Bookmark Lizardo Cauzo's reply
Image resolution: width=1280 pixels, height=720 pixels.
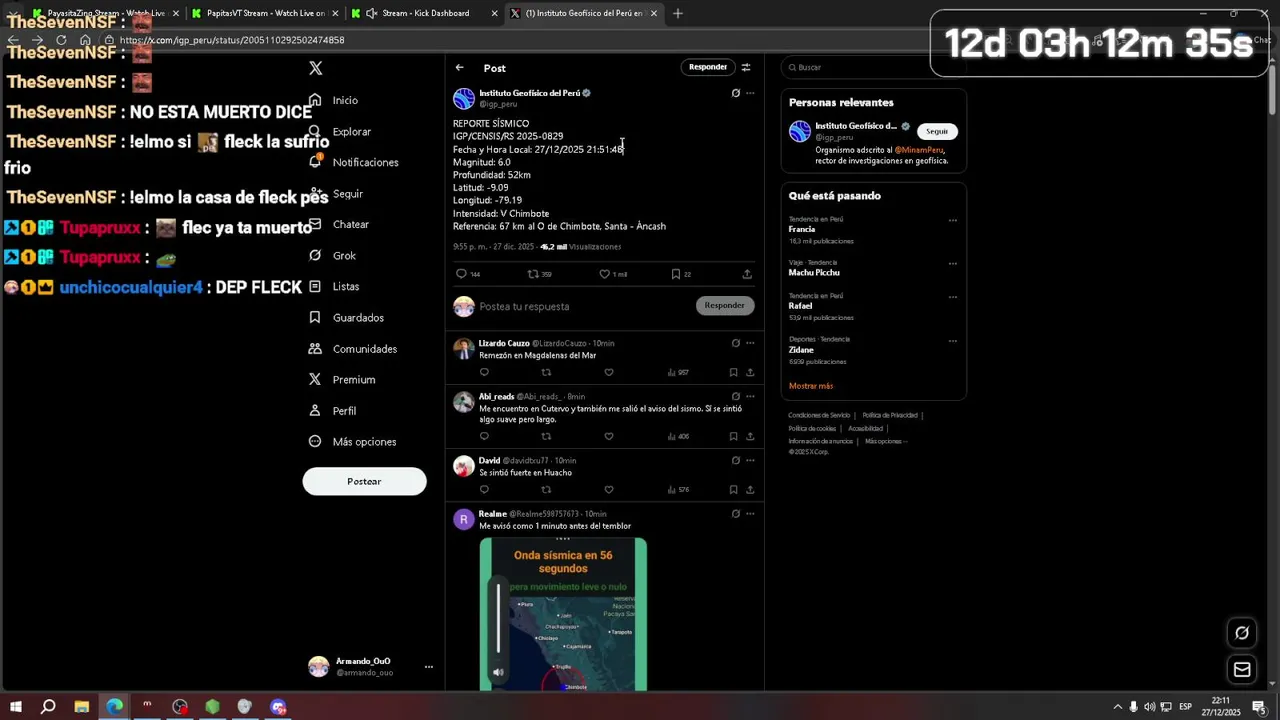(x=733, y=372)
